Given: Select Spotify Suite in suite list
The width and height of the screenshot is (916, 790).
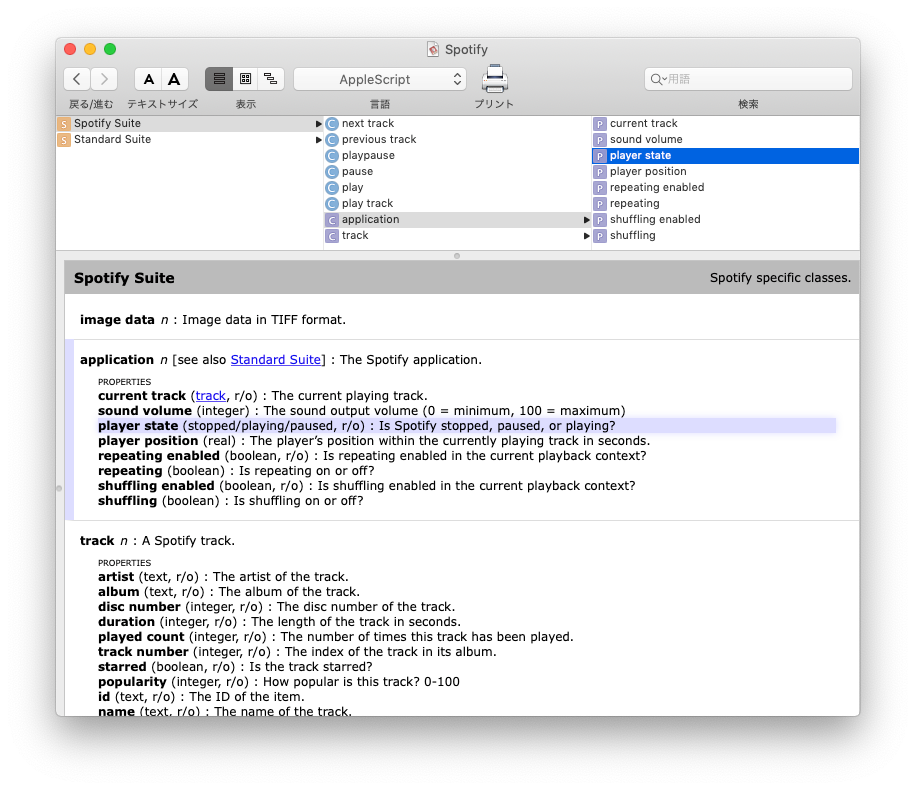Looking at the screenshot, I should (x=190, y=123).
